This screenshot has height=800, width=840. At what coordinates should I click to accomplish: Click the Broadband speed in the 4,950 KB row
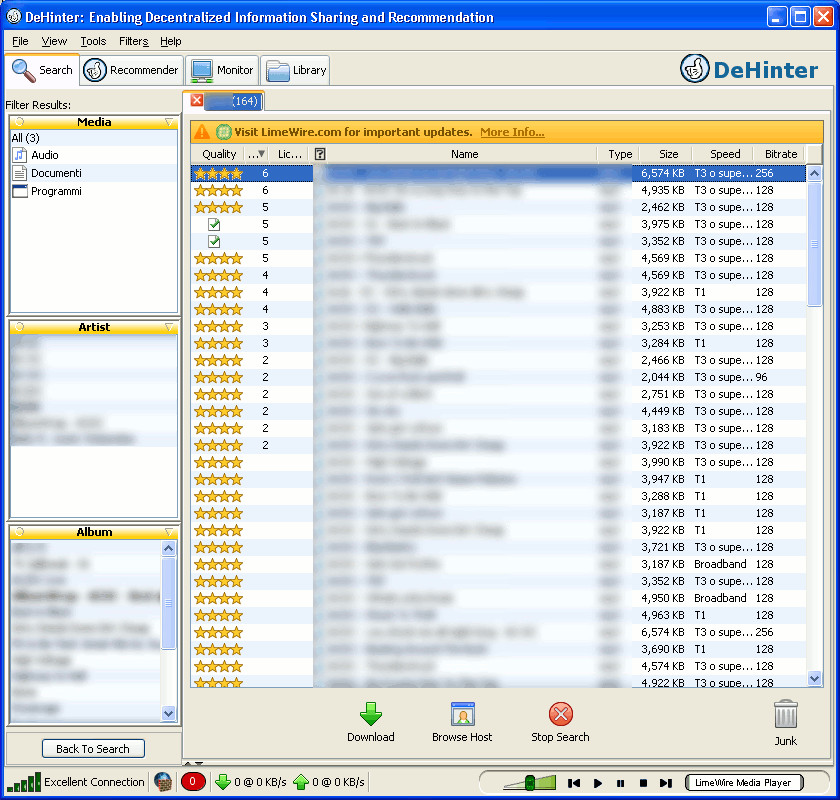click(720, 598)
